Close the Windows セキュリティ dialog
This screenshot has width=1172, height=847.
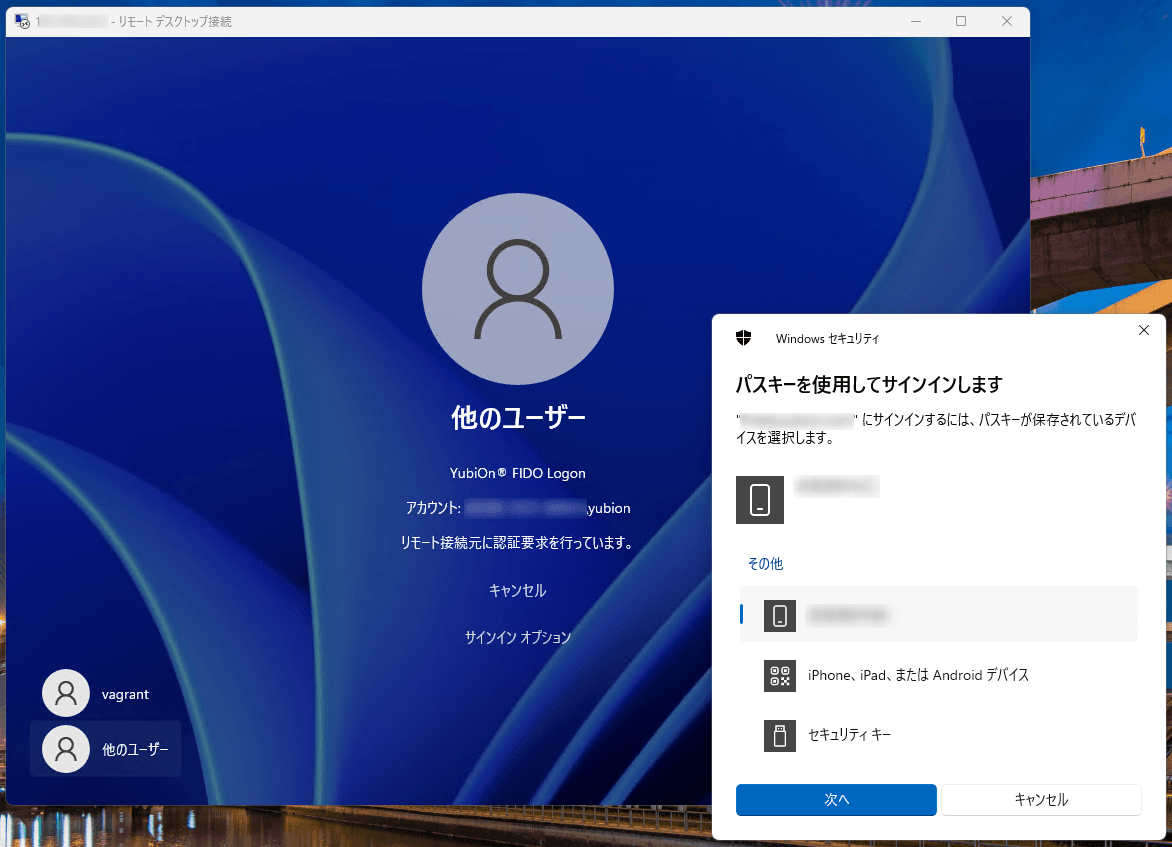point(1144,330)
